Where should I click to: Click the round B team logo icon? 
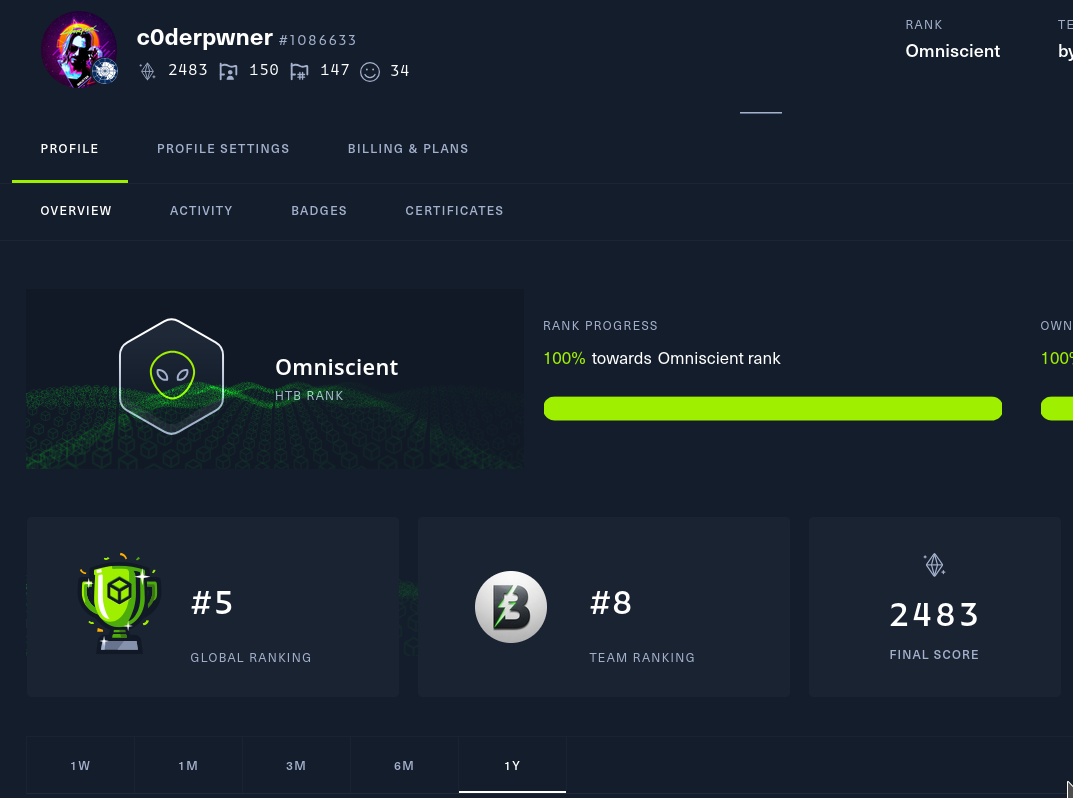point(510,607)
